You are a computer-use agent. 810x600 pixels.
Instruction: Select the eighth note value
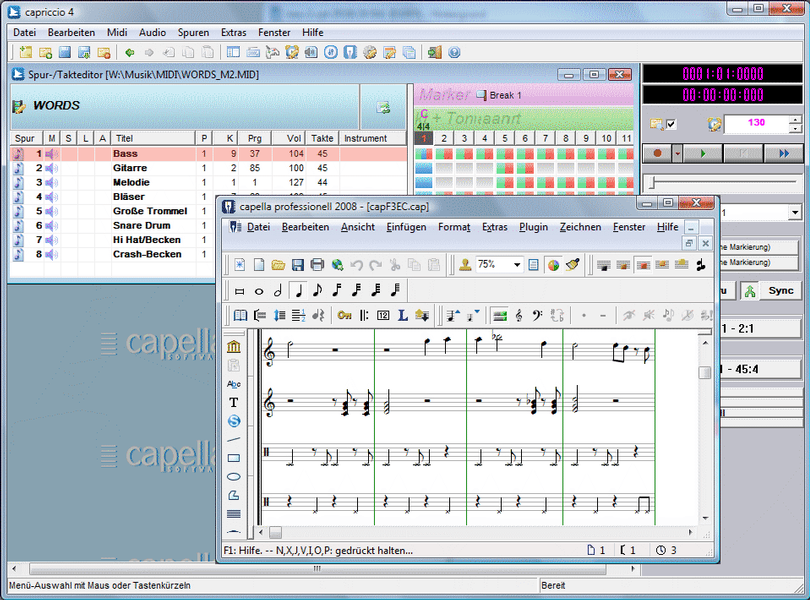point(318,291)
